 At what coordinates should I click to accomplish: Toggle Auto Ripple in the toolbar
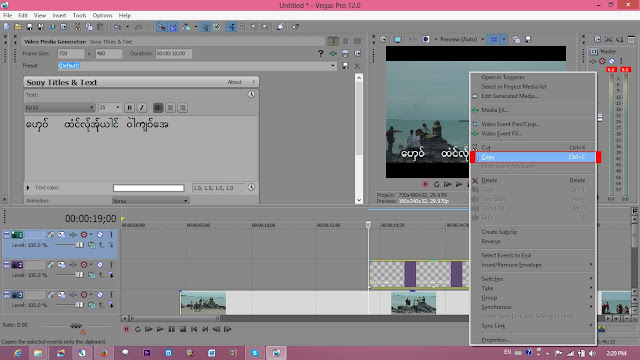point(186,27)
